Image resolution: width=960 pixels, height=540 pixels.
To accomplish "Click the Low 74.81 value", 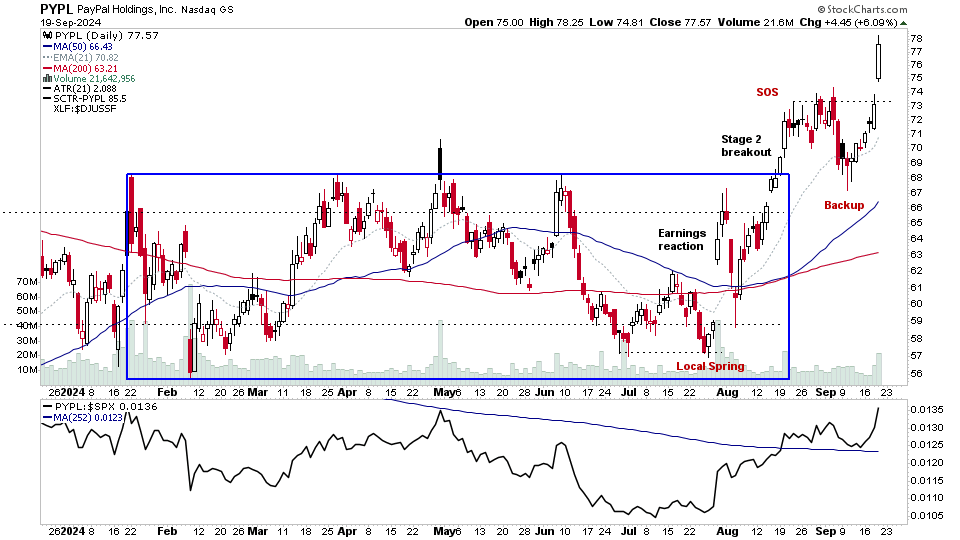I will click(616, 23).
